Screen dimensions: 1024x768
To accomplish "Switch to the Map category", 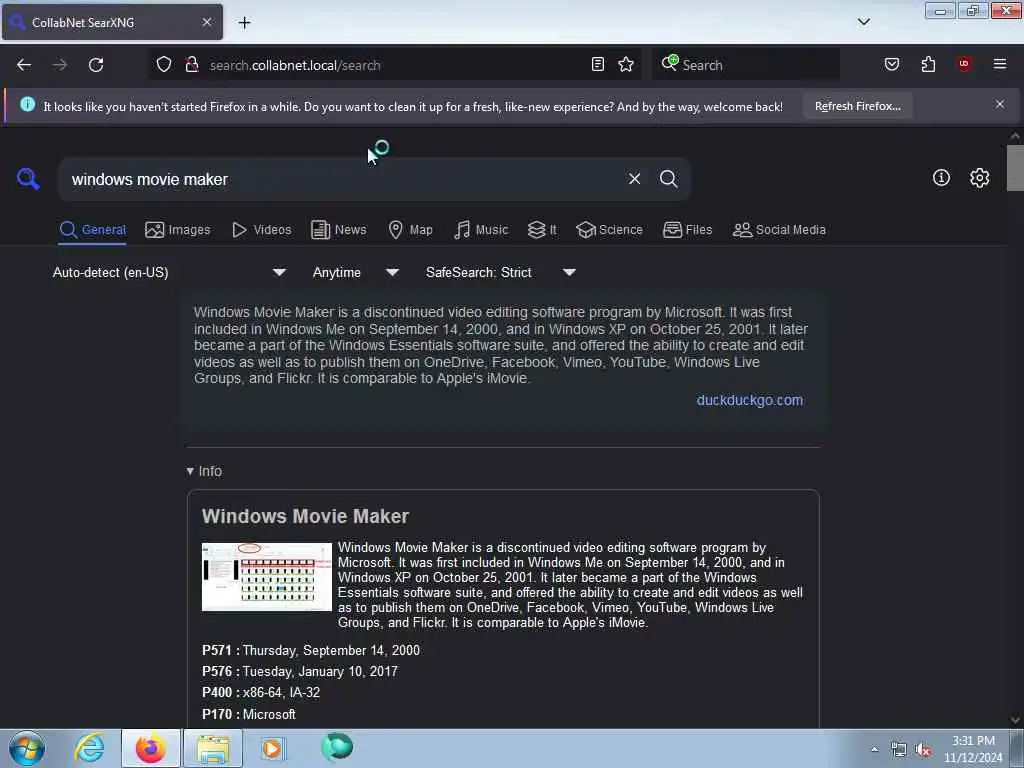I will pyautogui.click(x=411, y=230).
